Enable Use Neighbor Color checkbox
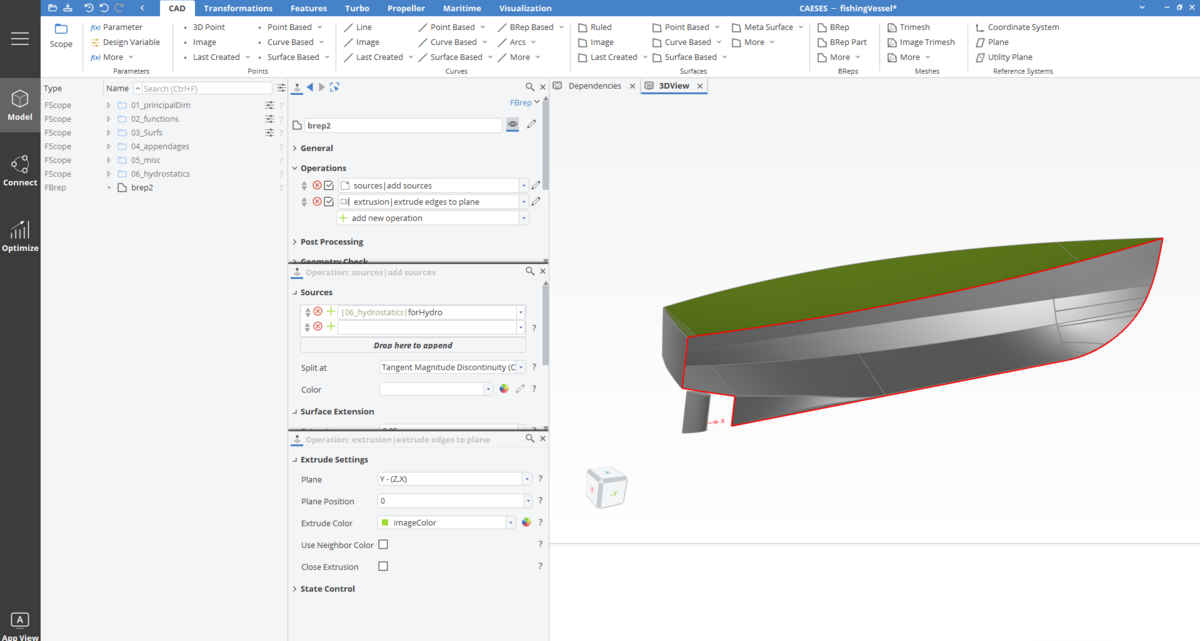1200x641 pixels. pyautogui.click(x=383, y=544)
